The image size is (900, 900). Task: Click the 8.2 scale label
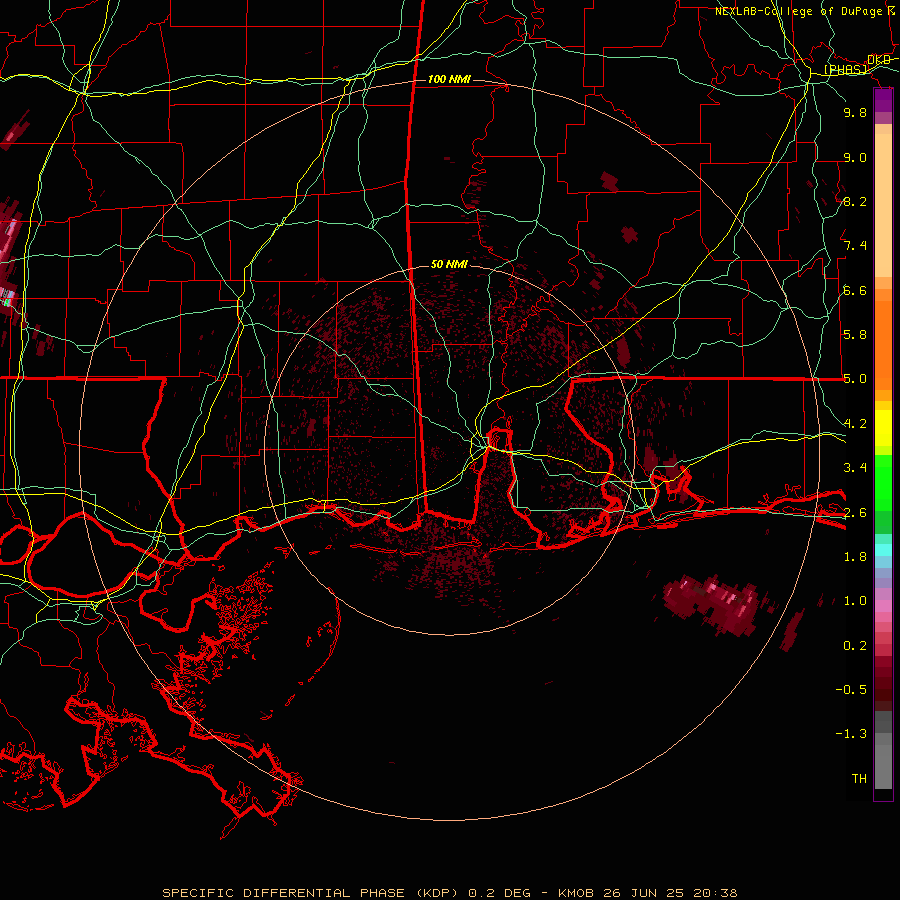coord(855,201)
